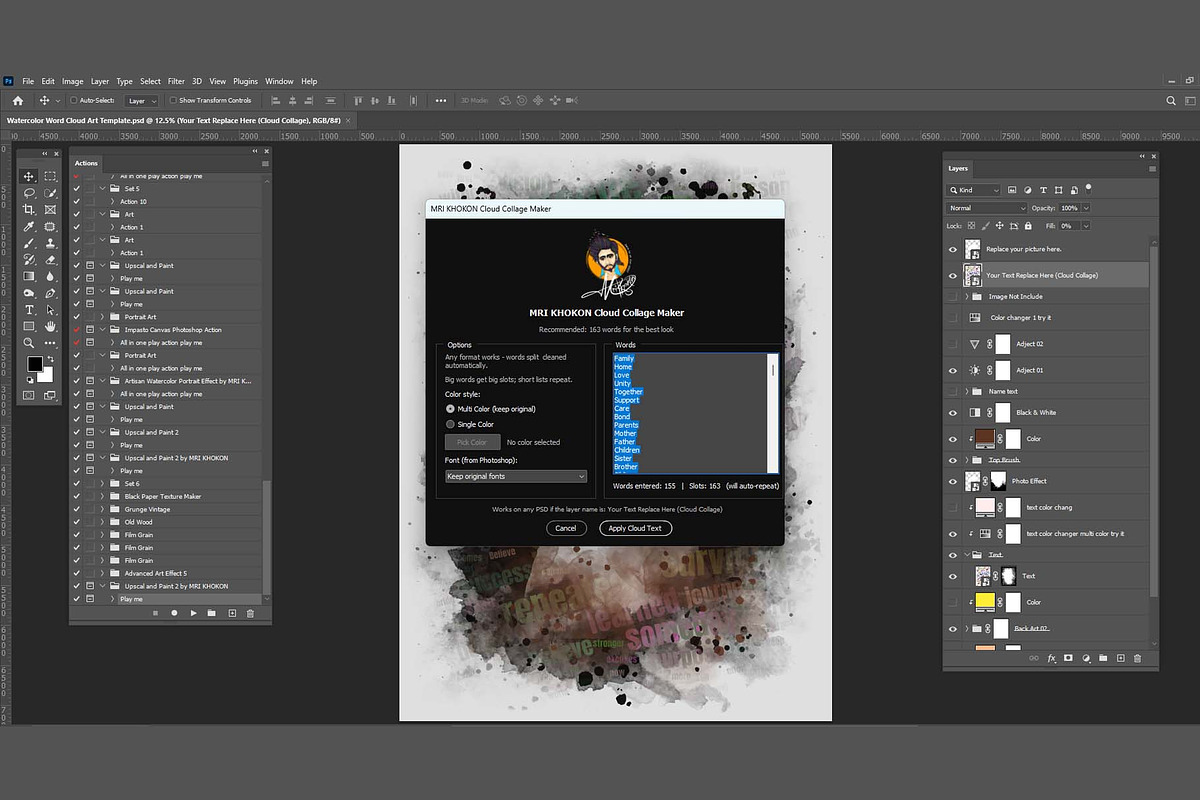This screenshot has width=1200, height=800.
Task: Open the Window menu
Action: click(x=279, y=81)
